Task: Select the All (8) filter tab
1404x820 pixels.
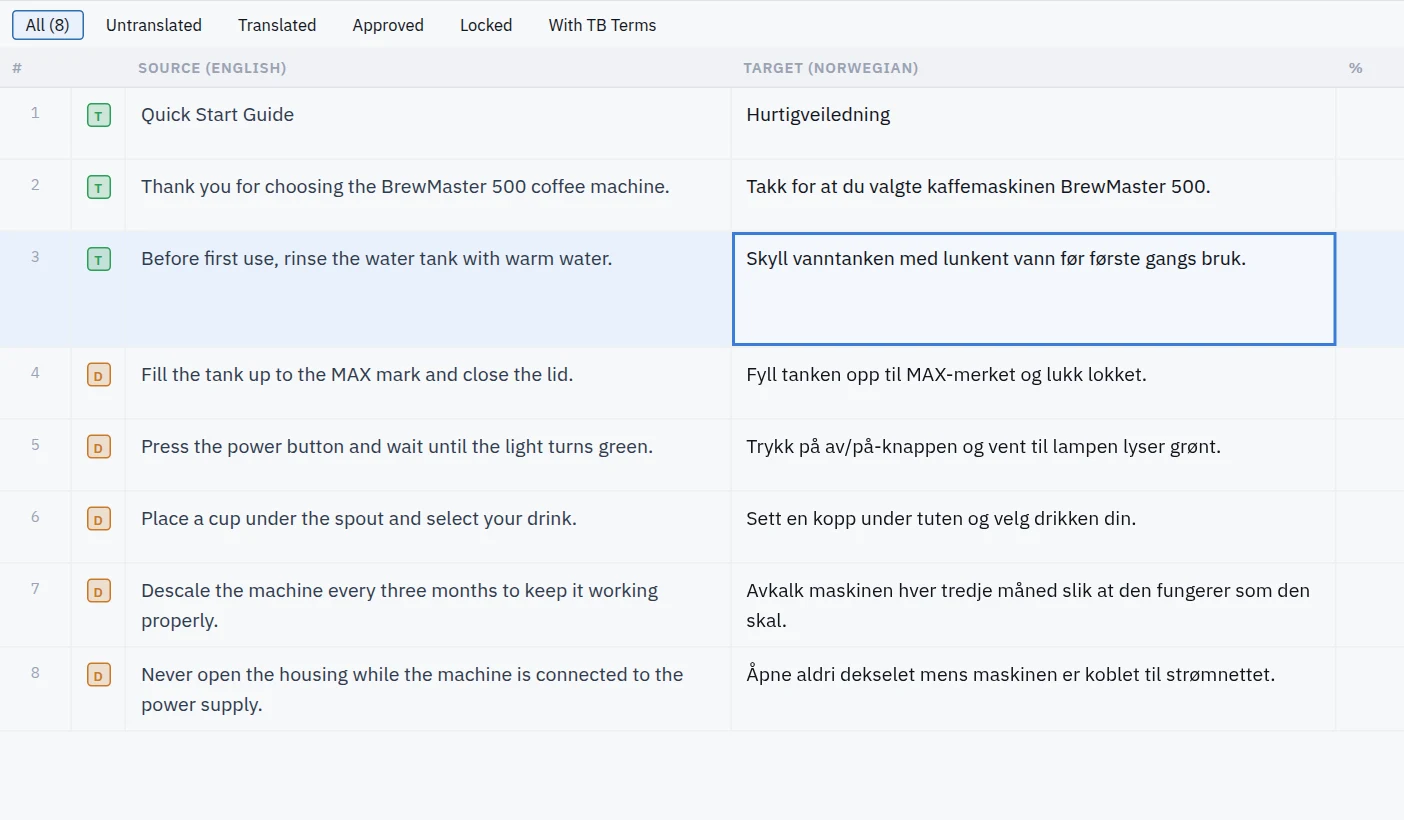Action: 48,25
